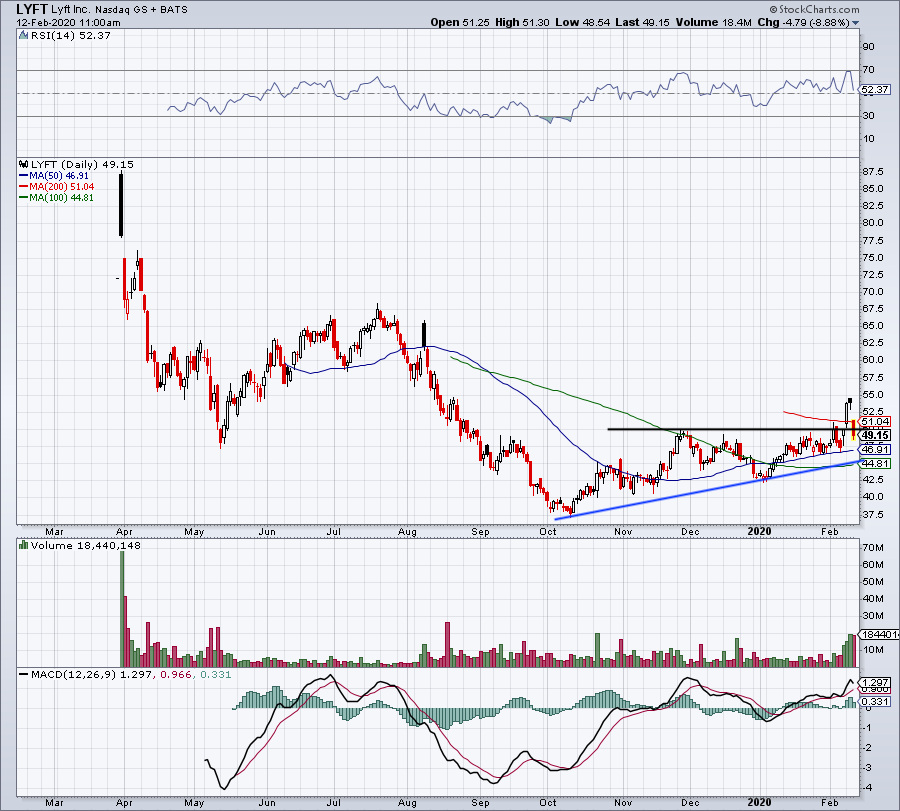Click the green MA(100) legend swatch
This screenshot has width=900, height=811.
click(23, 197)
